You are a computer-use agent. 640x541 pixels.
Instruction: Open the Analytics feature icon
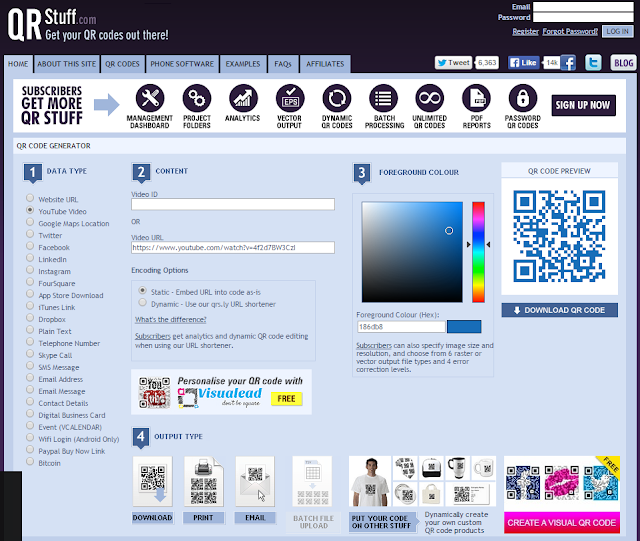point(243,98)
